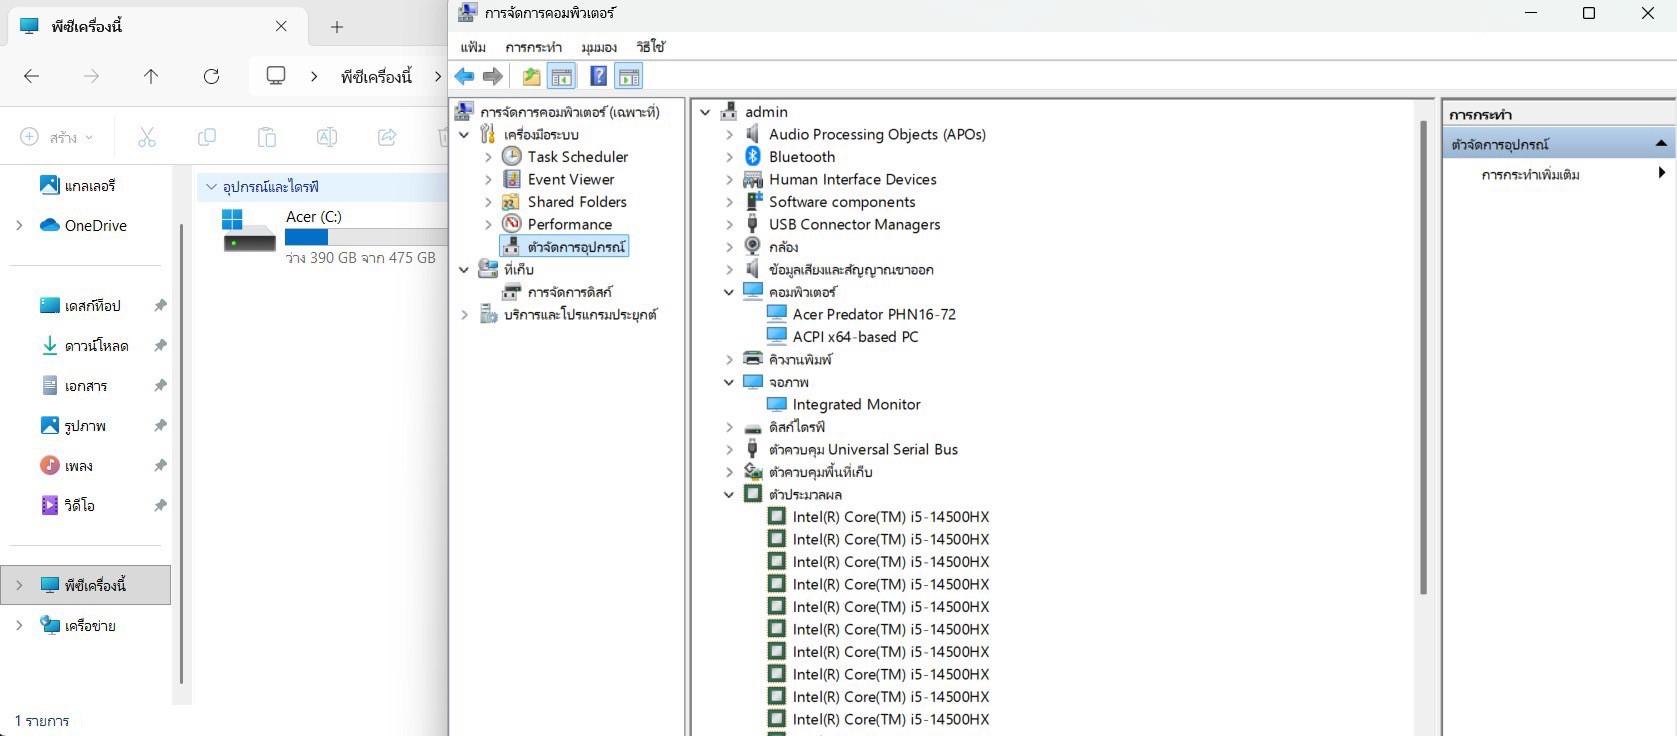This screenshot has height=736, width=1677.
Task: Toggle the Show/Hide Console Tree button
Action: click(x=562, y=76)
